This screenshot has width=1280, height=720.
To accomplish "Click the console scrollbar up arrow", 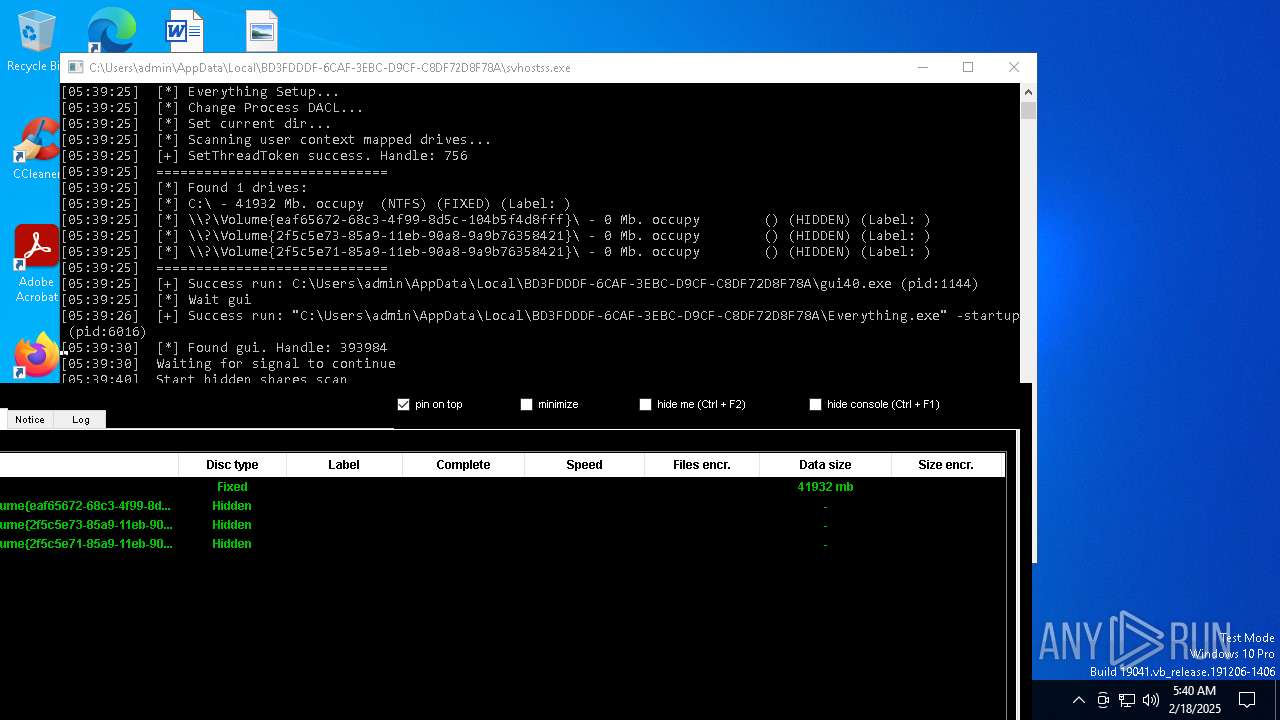I will coord(1028,92).
